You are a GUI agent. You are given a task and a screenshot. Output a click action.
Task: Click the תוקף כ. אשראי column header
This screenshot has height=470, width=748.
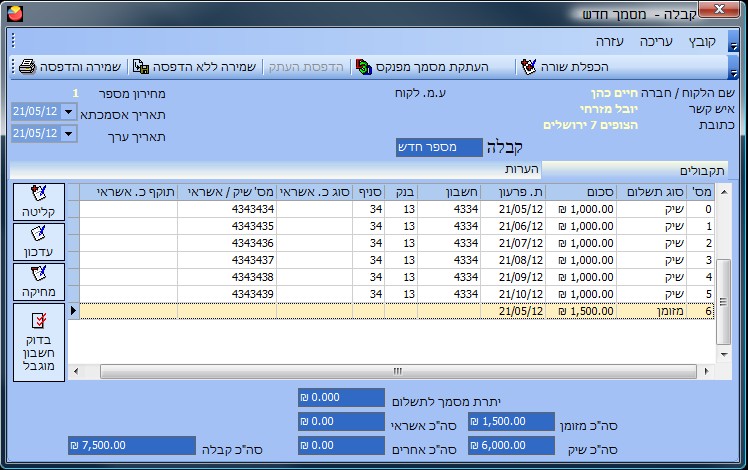coord(128,192)
